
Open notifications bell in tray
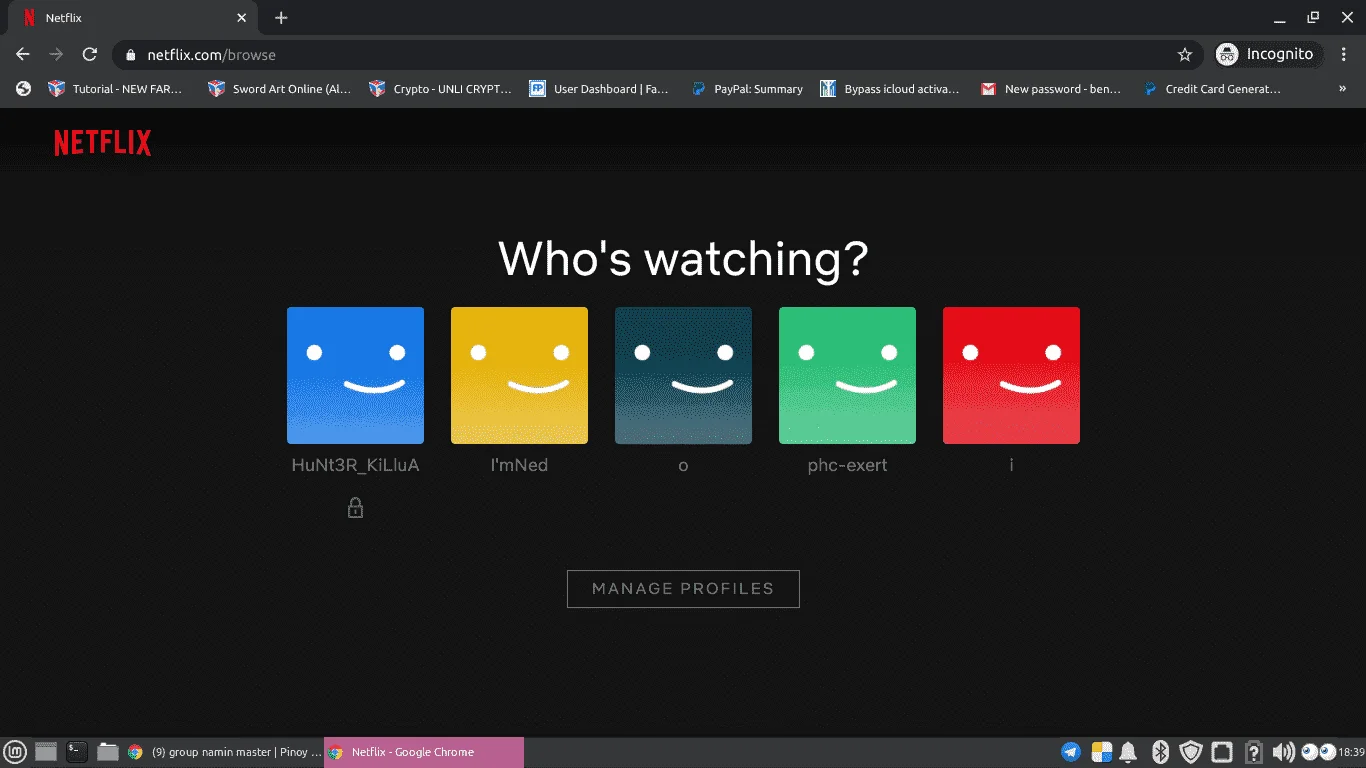coord(1129,752)
